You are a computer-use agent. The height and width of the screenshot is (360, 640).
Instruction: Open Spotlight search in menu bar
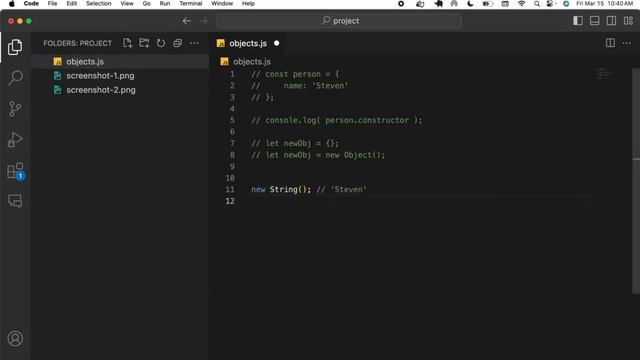pyautogui.click(x=537, y=4)
